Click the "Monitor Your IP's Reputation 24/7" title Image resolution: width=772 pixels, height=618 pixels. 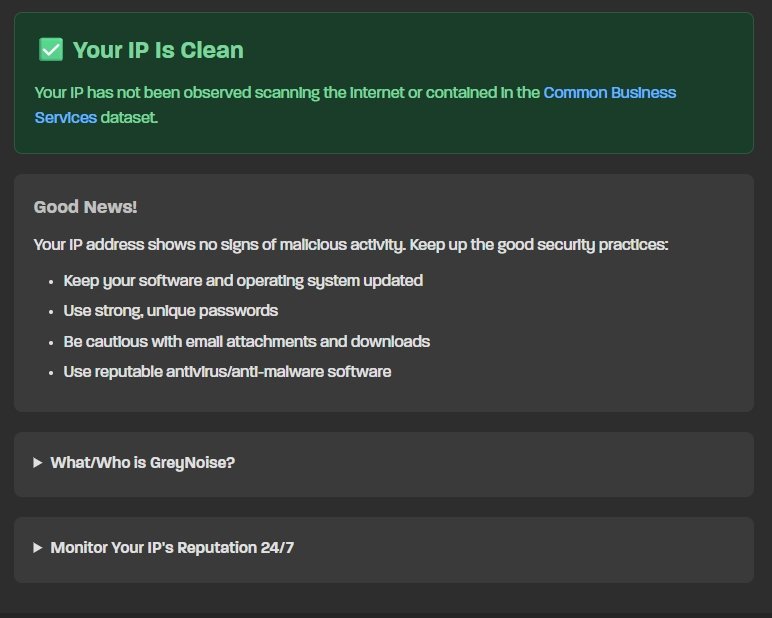[x=172, y=548]
